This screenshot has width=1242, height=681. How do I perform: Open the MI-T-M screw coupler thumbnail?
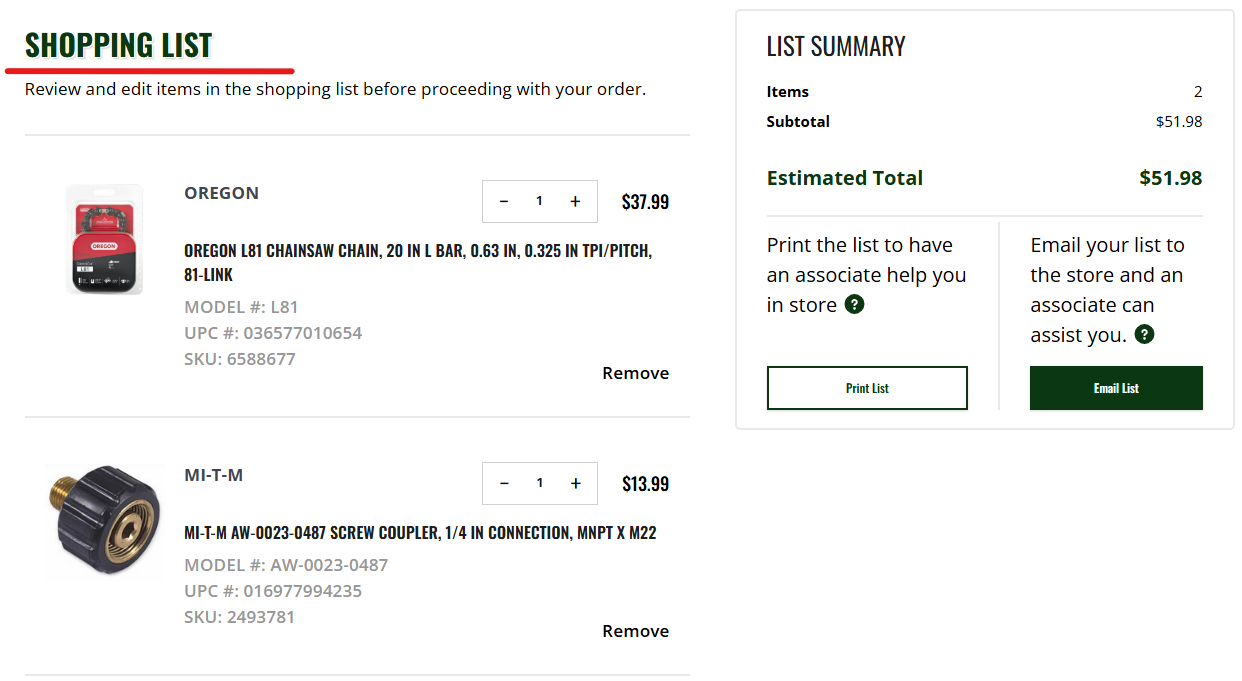pos(104,521)
